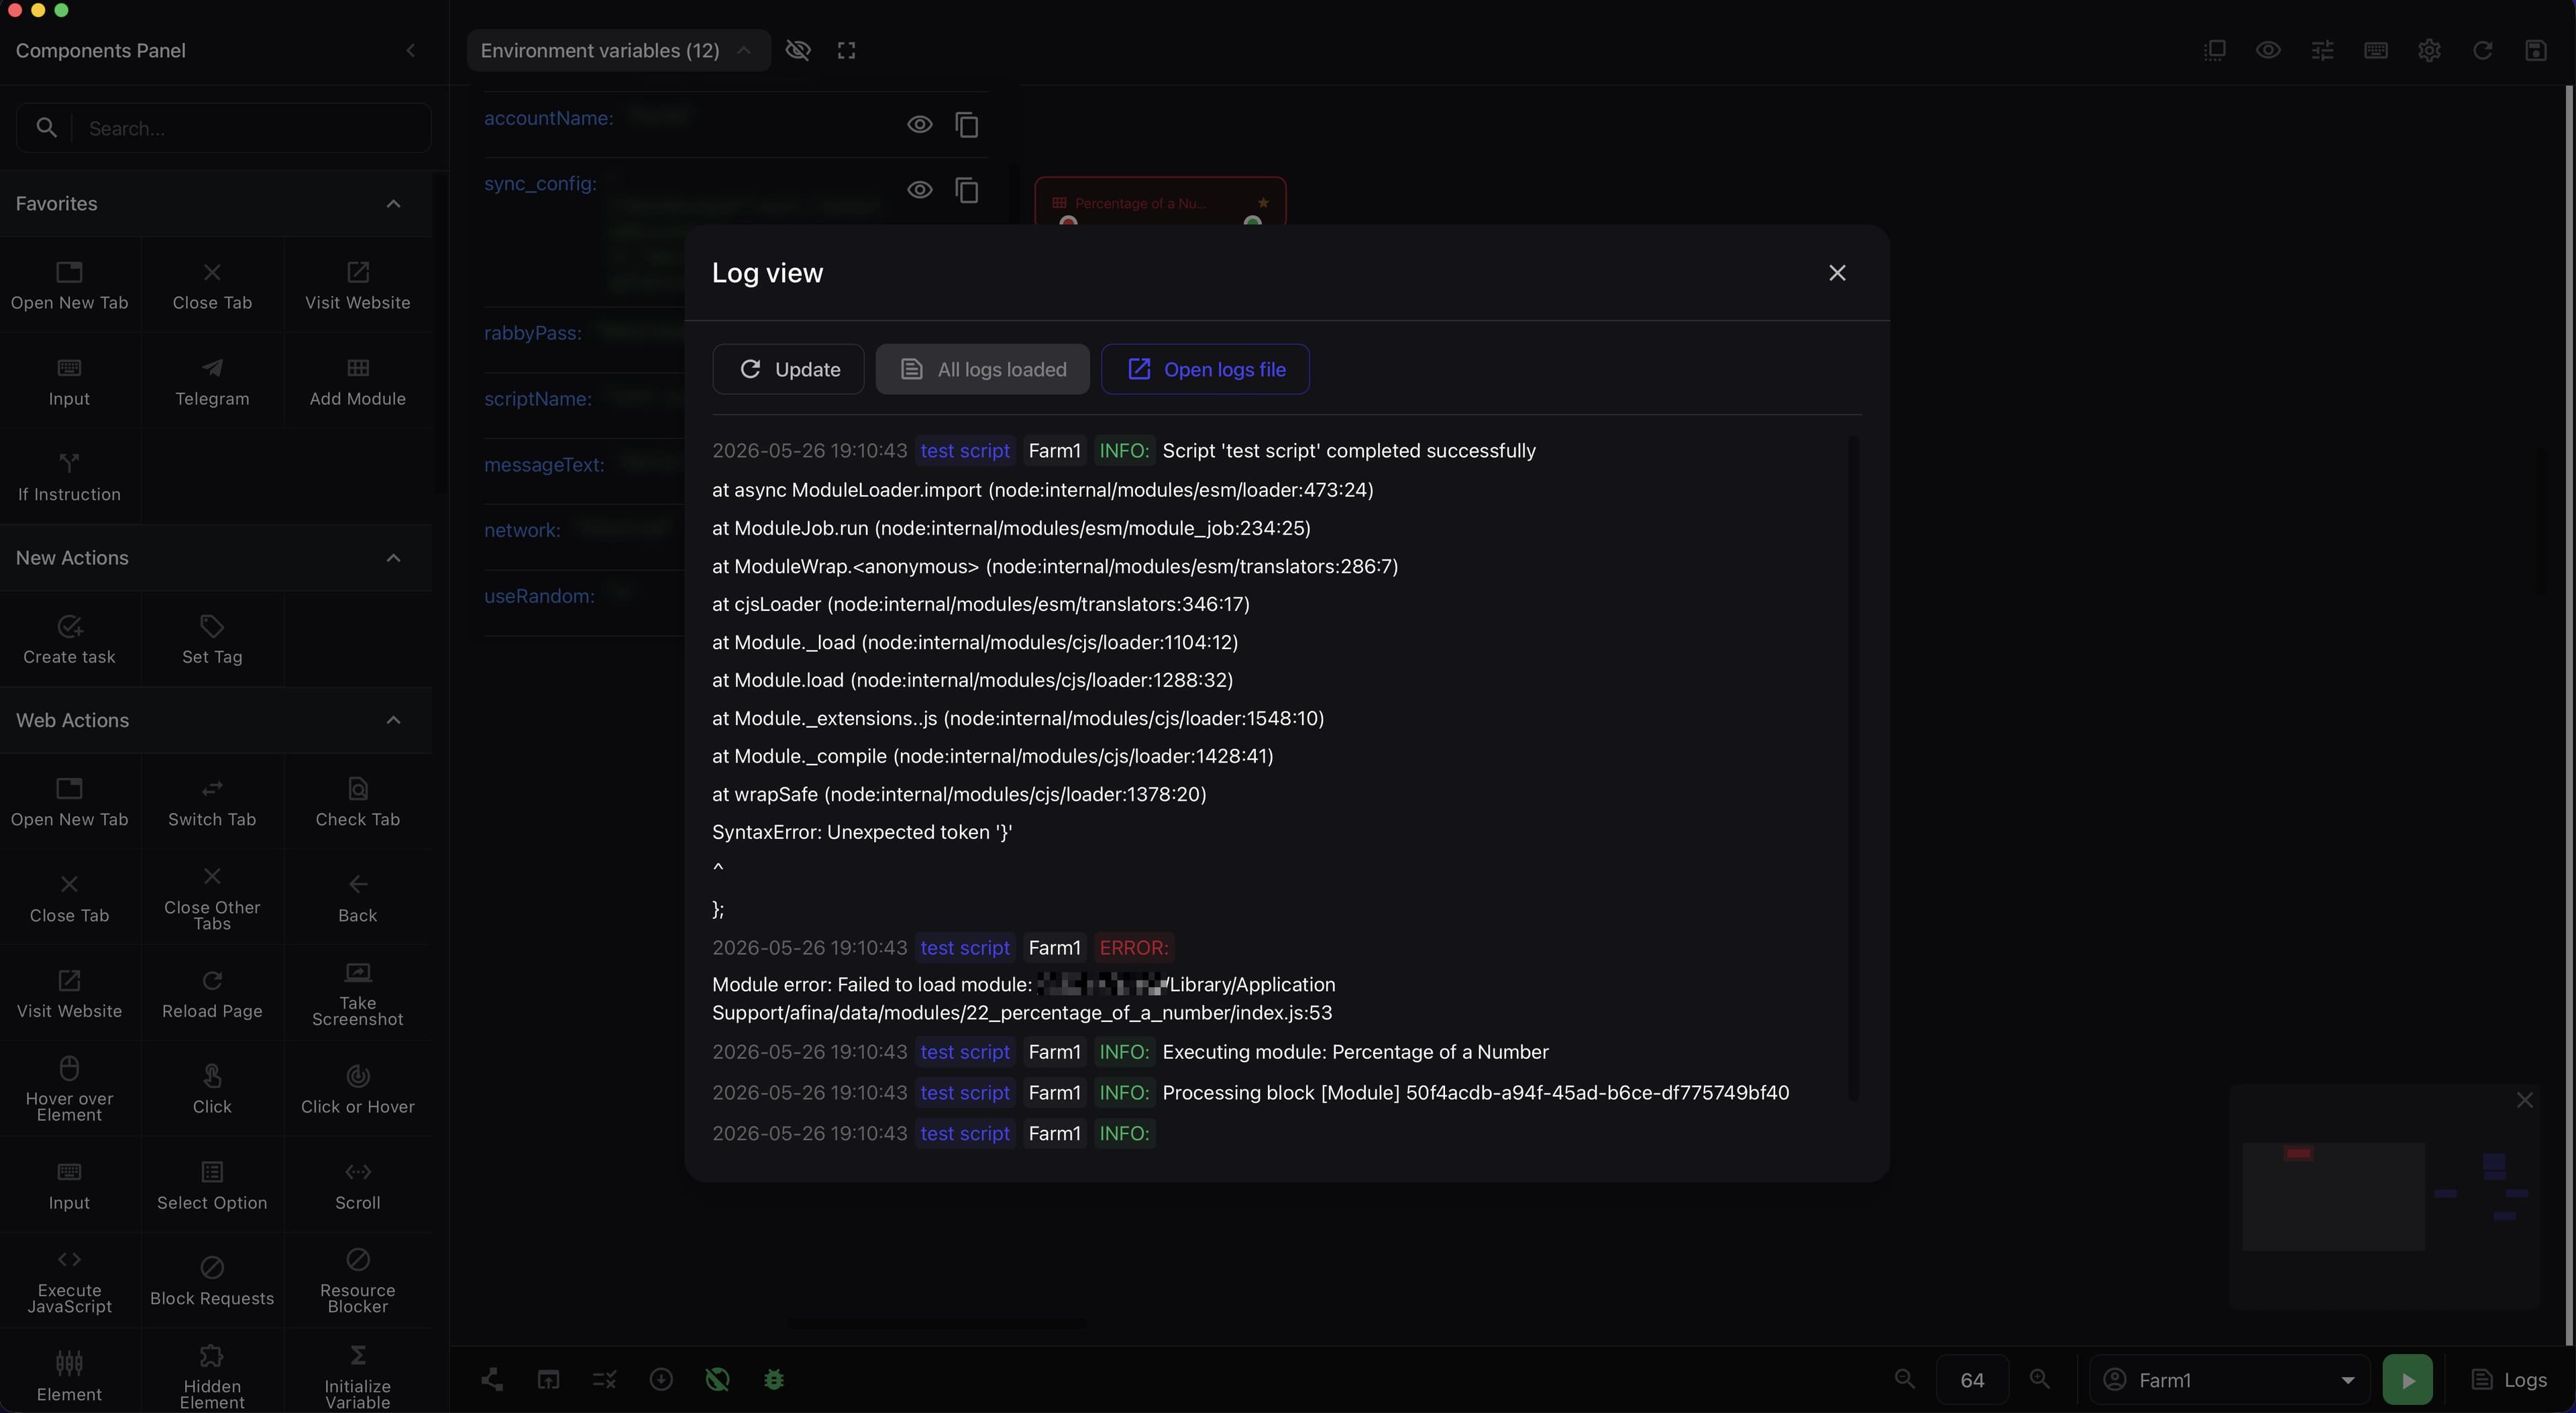Copy the sync_config variable value

tap(967, 190)
